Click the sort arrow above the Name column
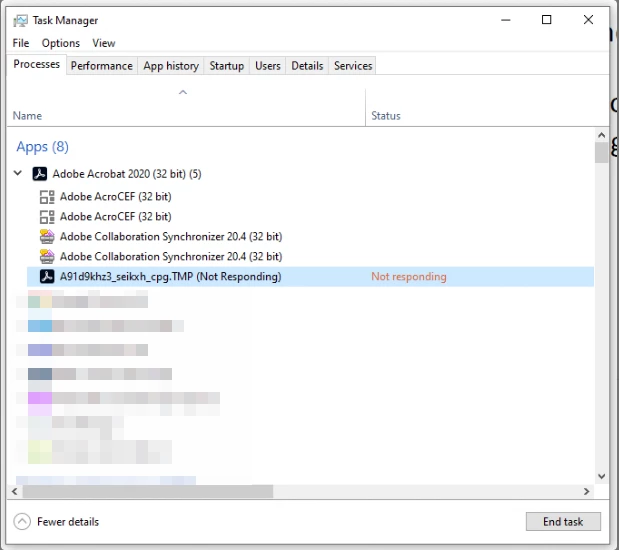 coord(183,92)
